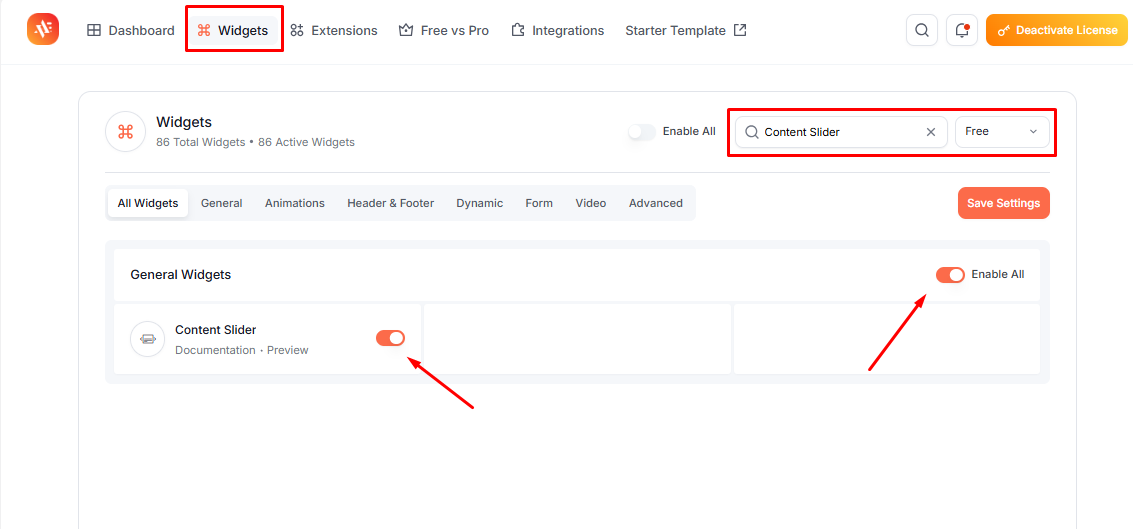
Task: Select the Dynamic filter tab
Action: coord(480,203)
